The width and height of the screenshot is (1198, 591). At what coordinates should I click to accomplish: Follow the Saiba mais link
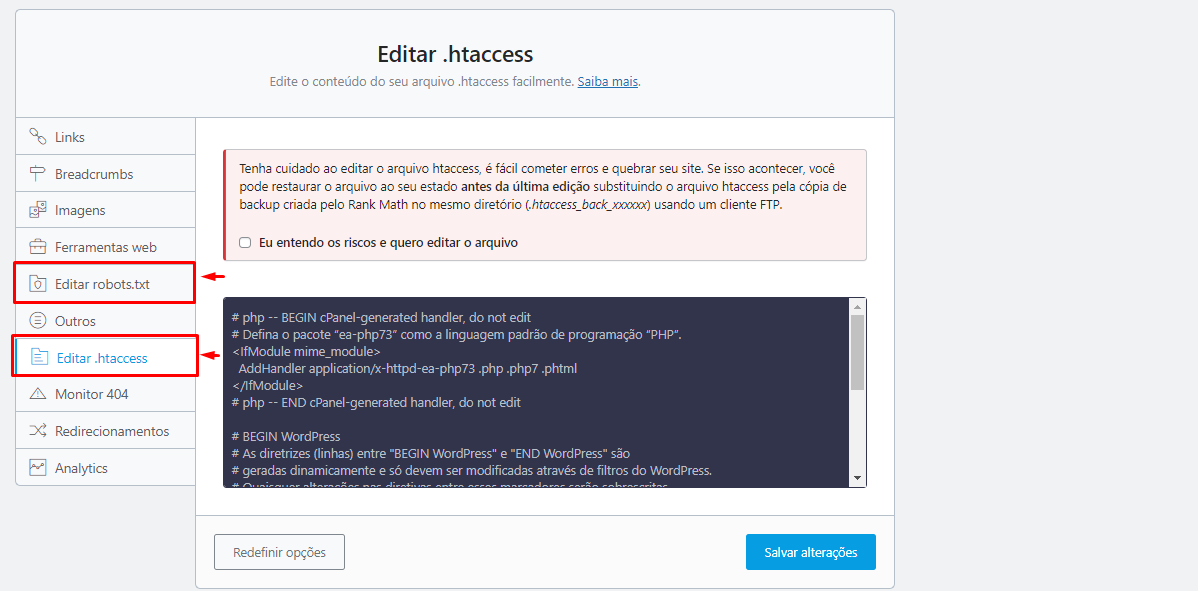point(607,82)
